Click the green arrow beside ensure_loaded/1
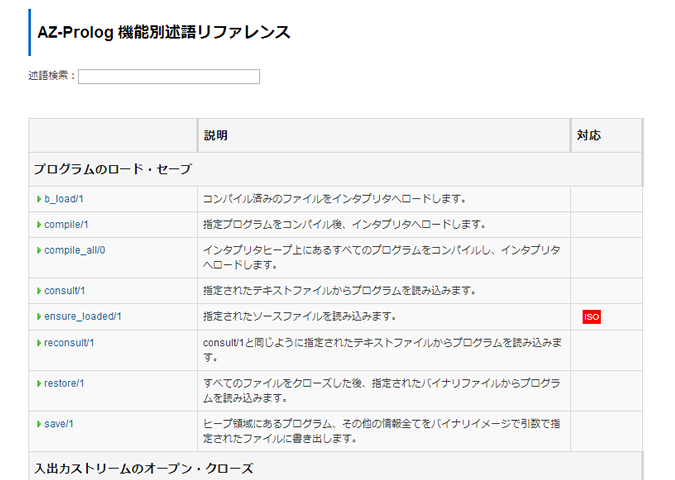Viewport: 675px width, 480px height. click(39, 317)
